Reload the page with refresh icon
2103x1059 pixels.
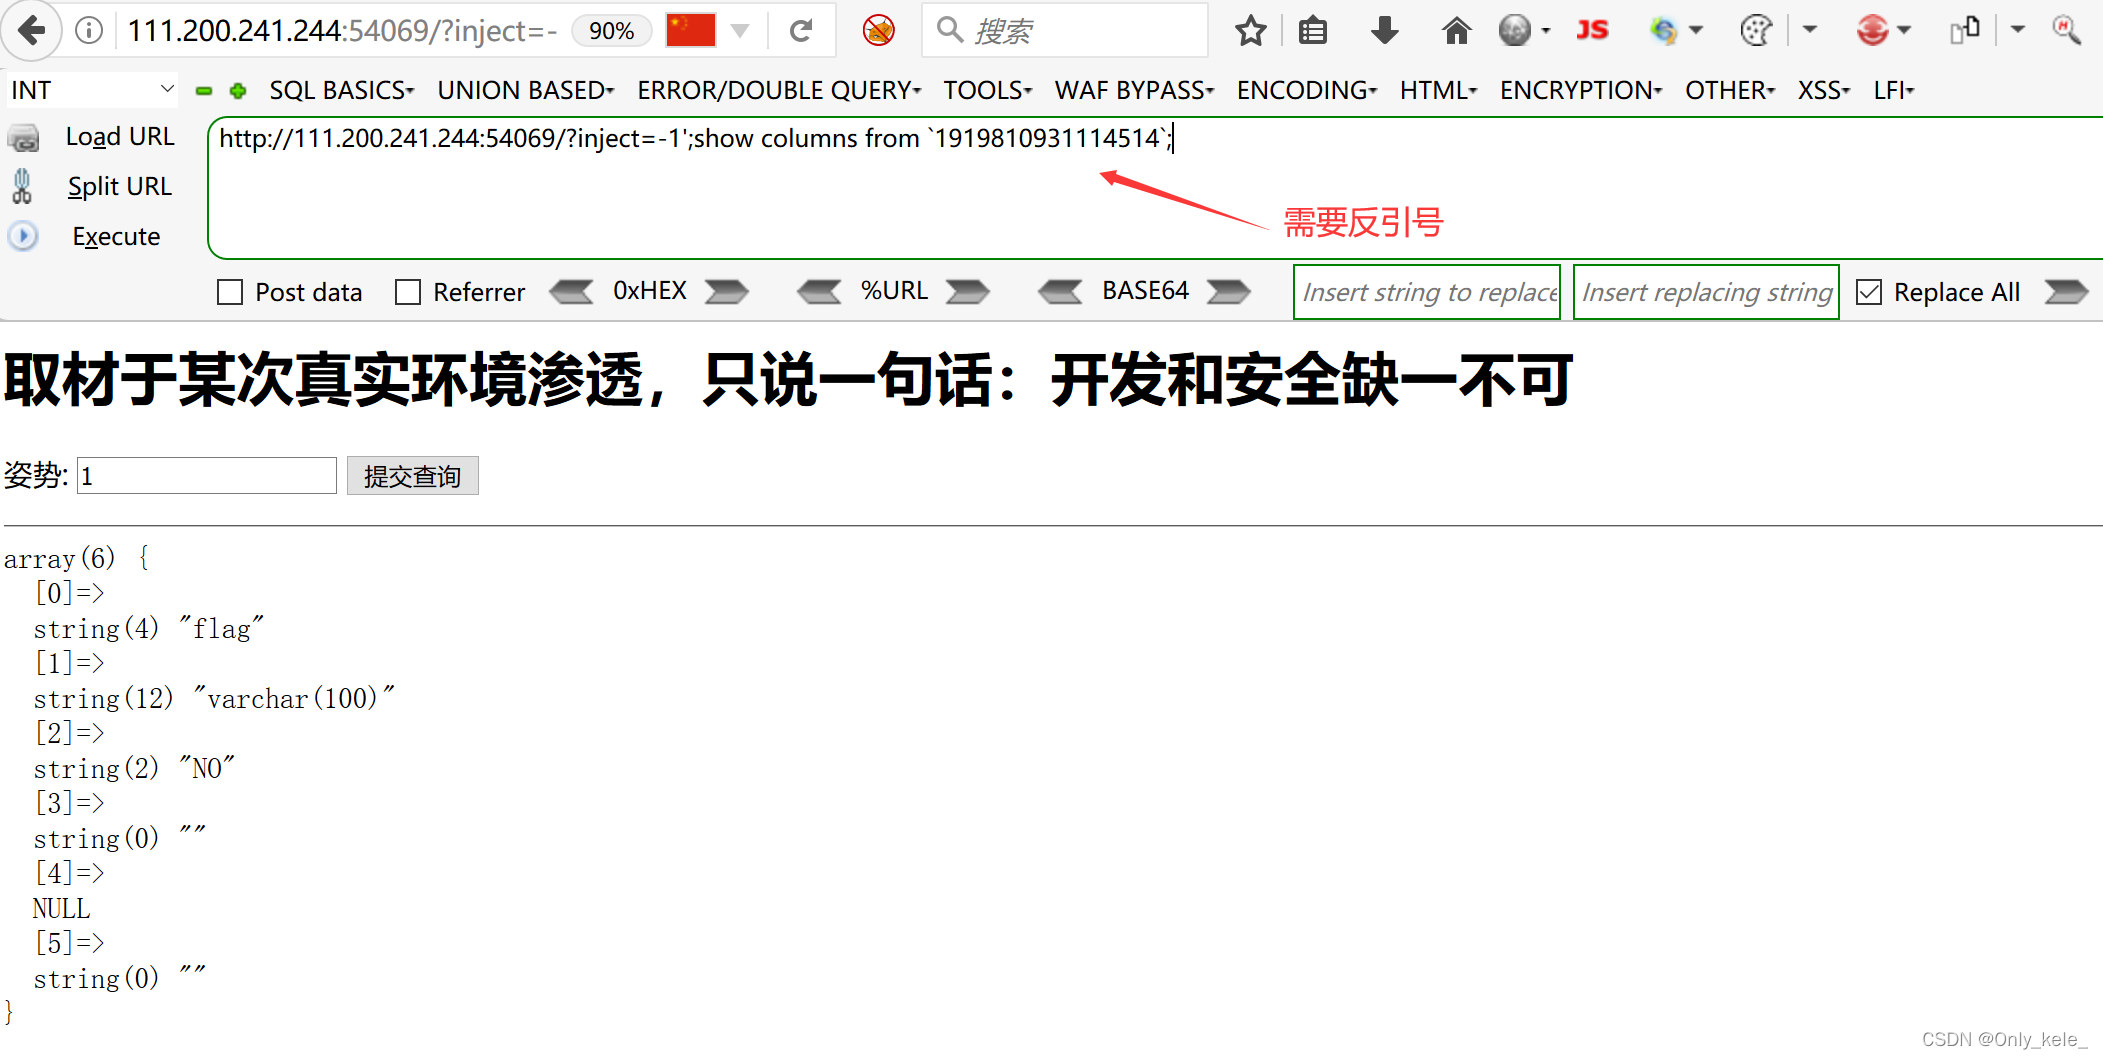801,31
